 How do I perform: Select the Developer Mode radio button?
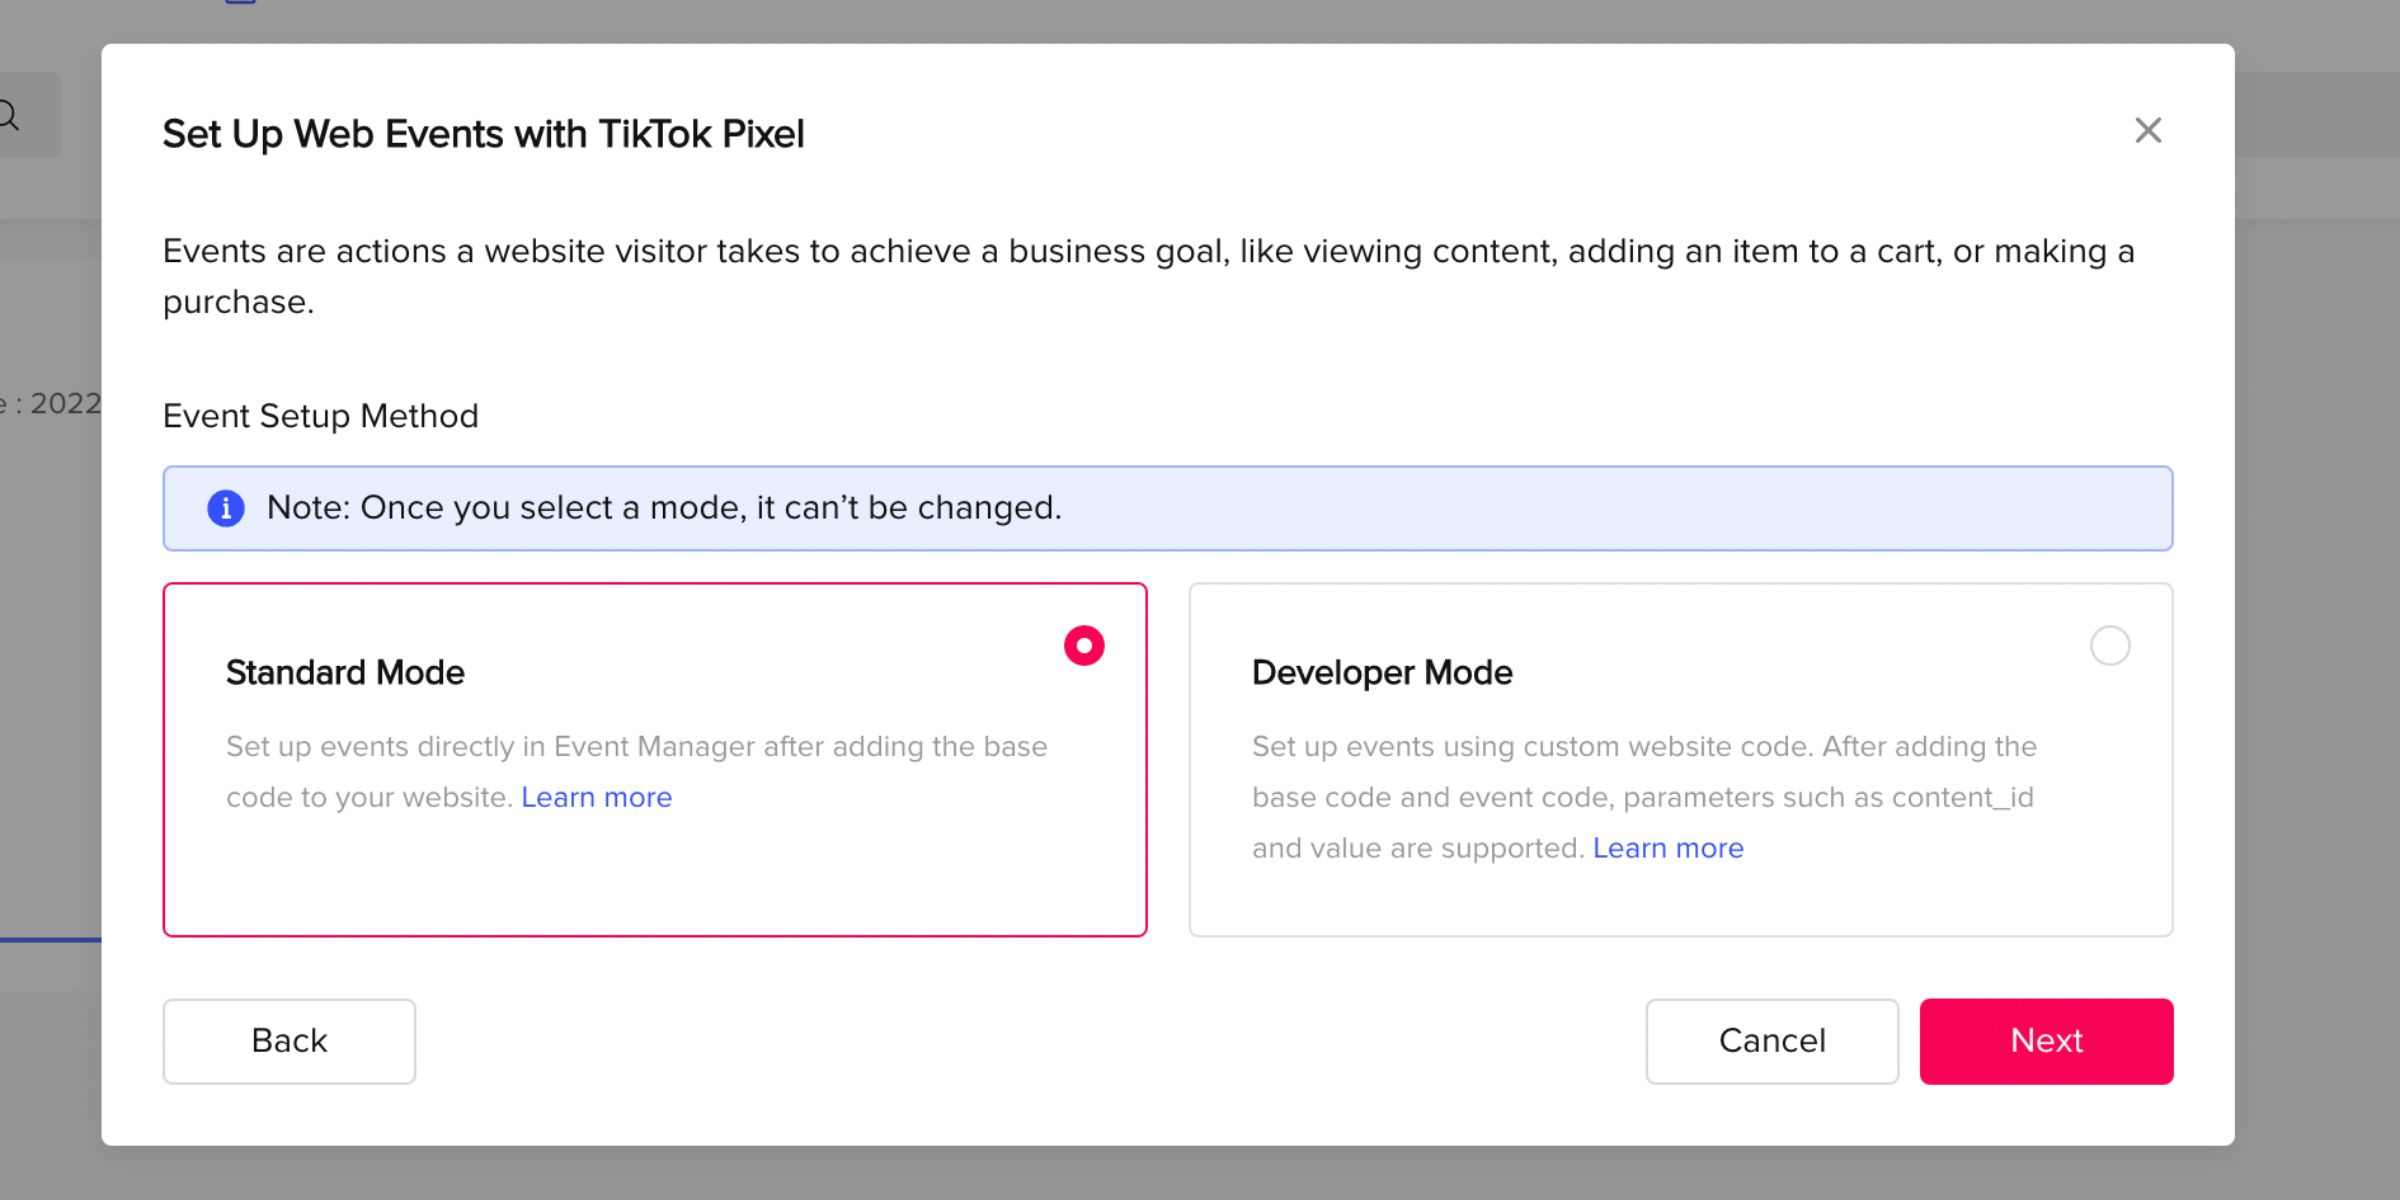(x=2110, y=646)
